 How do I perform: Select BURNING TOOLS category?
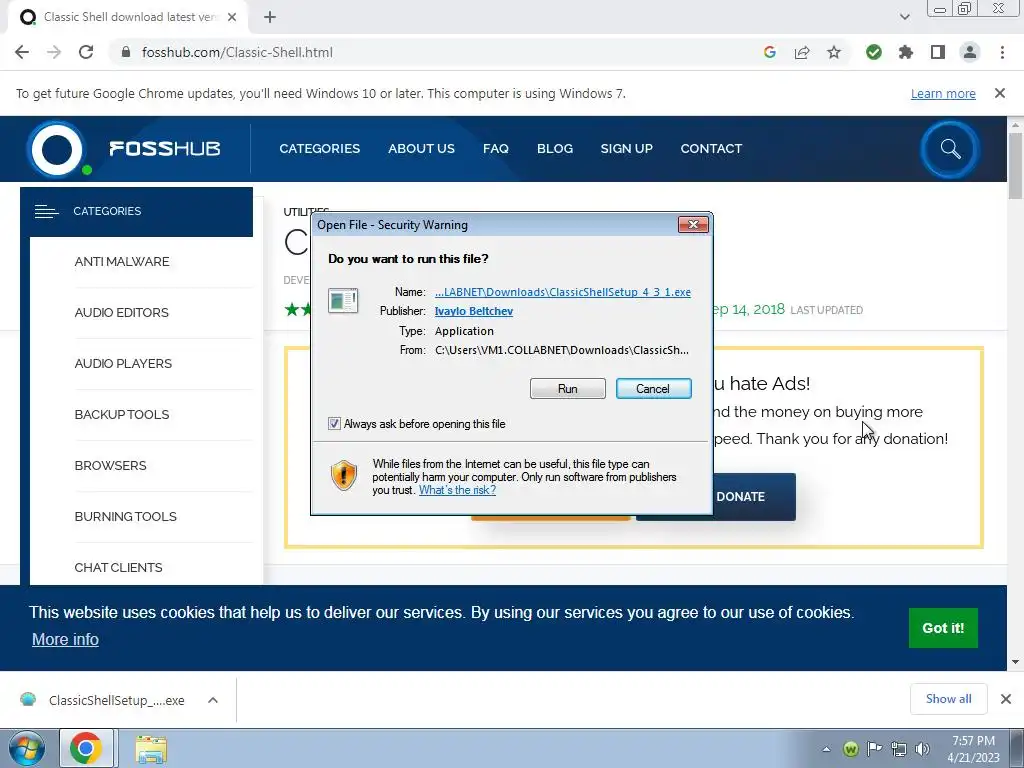[x=125, y=516]
